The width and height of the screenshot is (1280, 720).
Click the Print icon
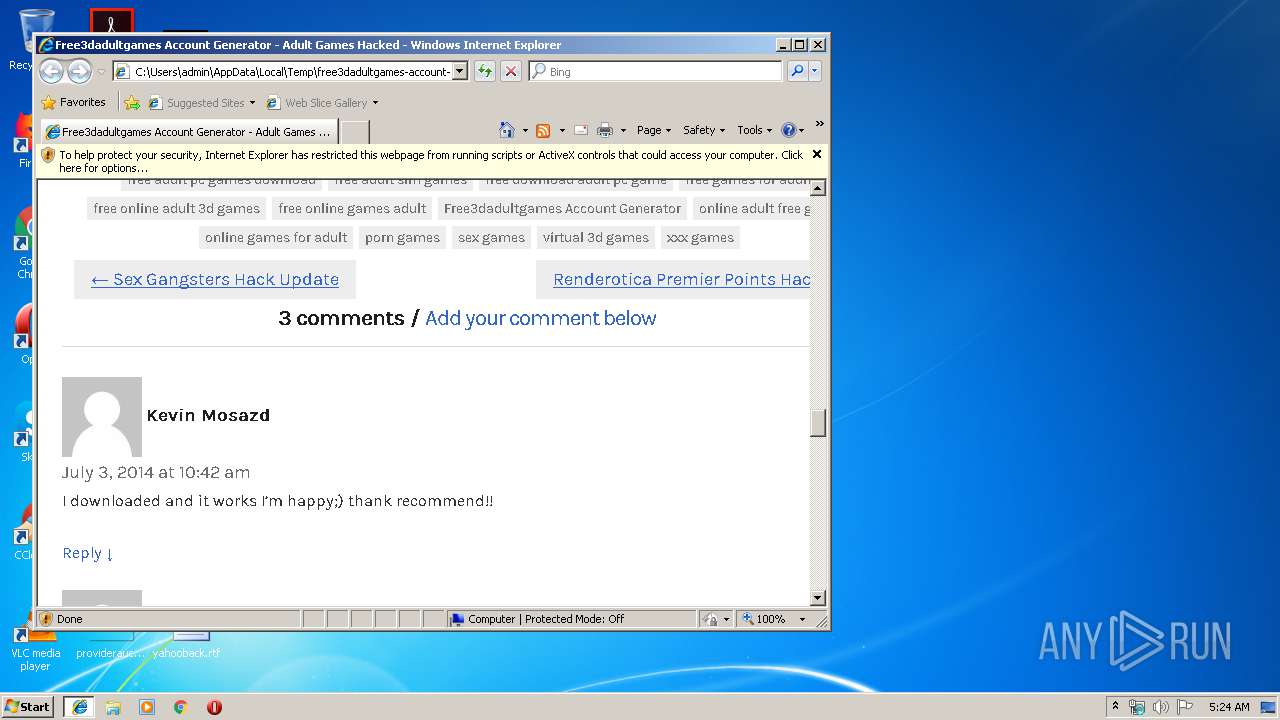(x=605, y=130)
